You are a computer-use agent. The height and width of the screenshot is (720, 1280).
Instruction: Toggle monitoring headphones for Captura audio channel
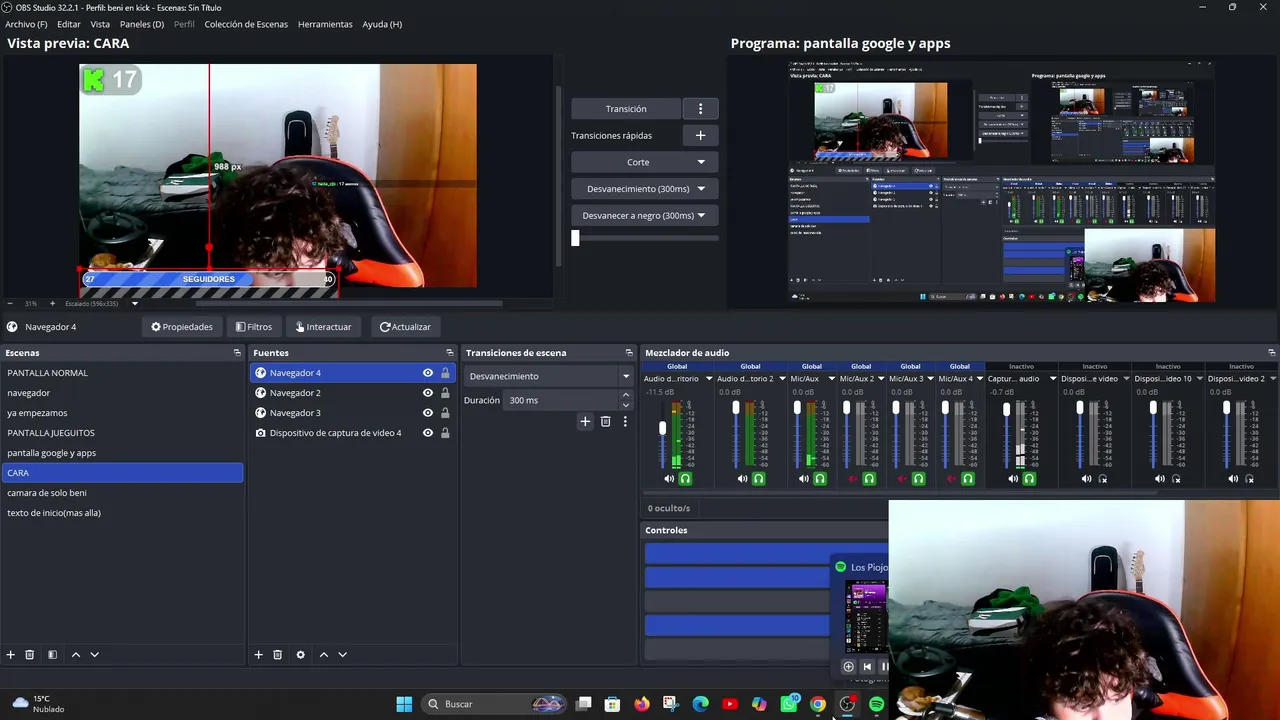coord(1029,479)
